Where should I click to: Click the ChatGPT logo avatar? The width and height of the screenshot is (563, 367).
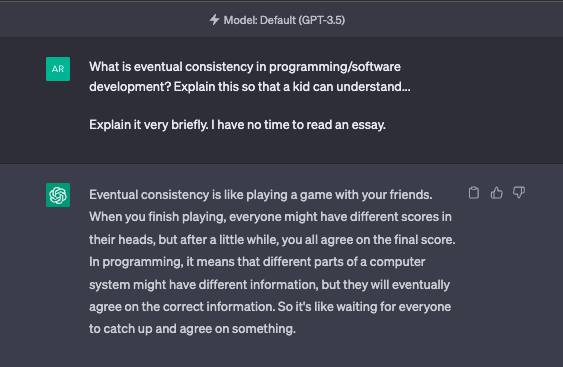click(58, 195)
